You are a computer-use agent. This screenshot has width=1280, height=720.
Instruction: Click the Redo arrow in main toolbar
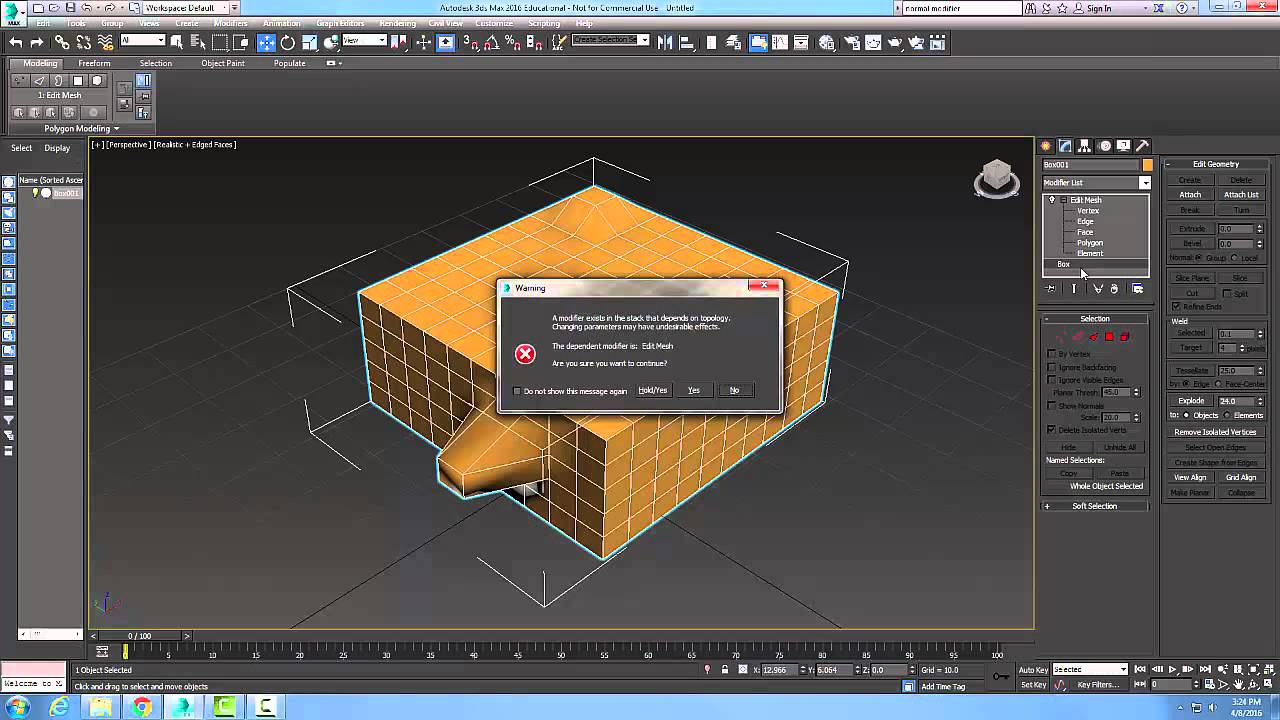click(37, 42)
